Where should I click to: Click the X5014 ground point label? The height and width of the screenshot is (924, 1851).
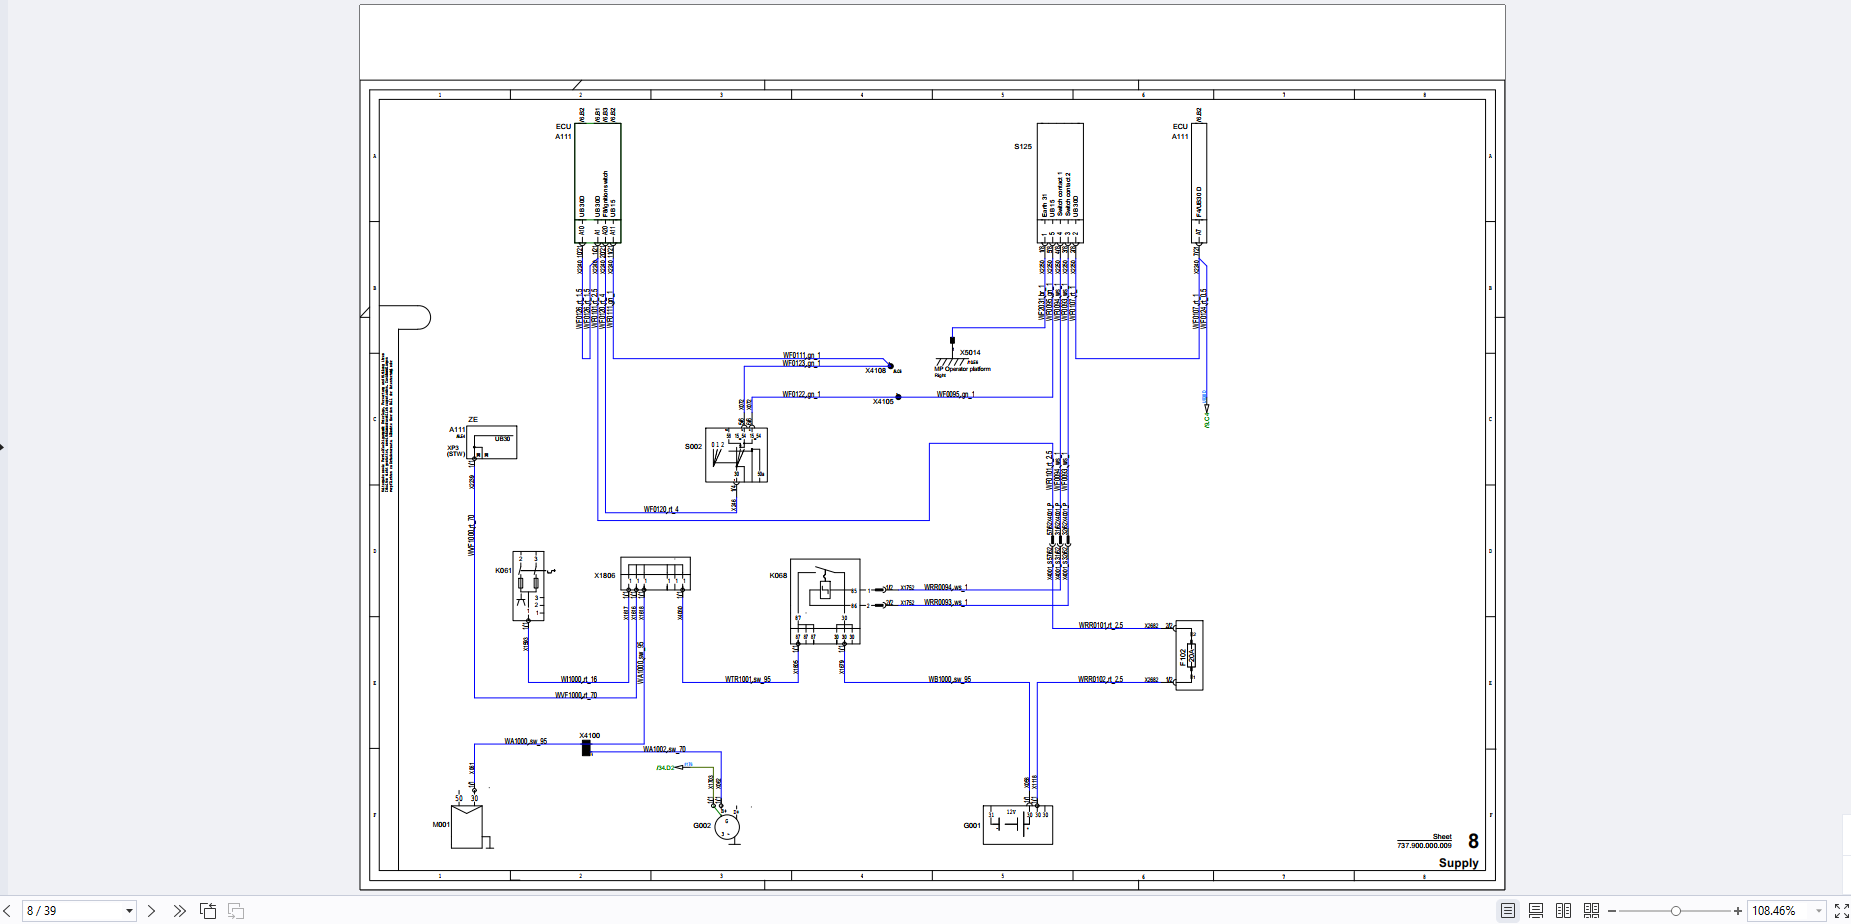[970, 353]
